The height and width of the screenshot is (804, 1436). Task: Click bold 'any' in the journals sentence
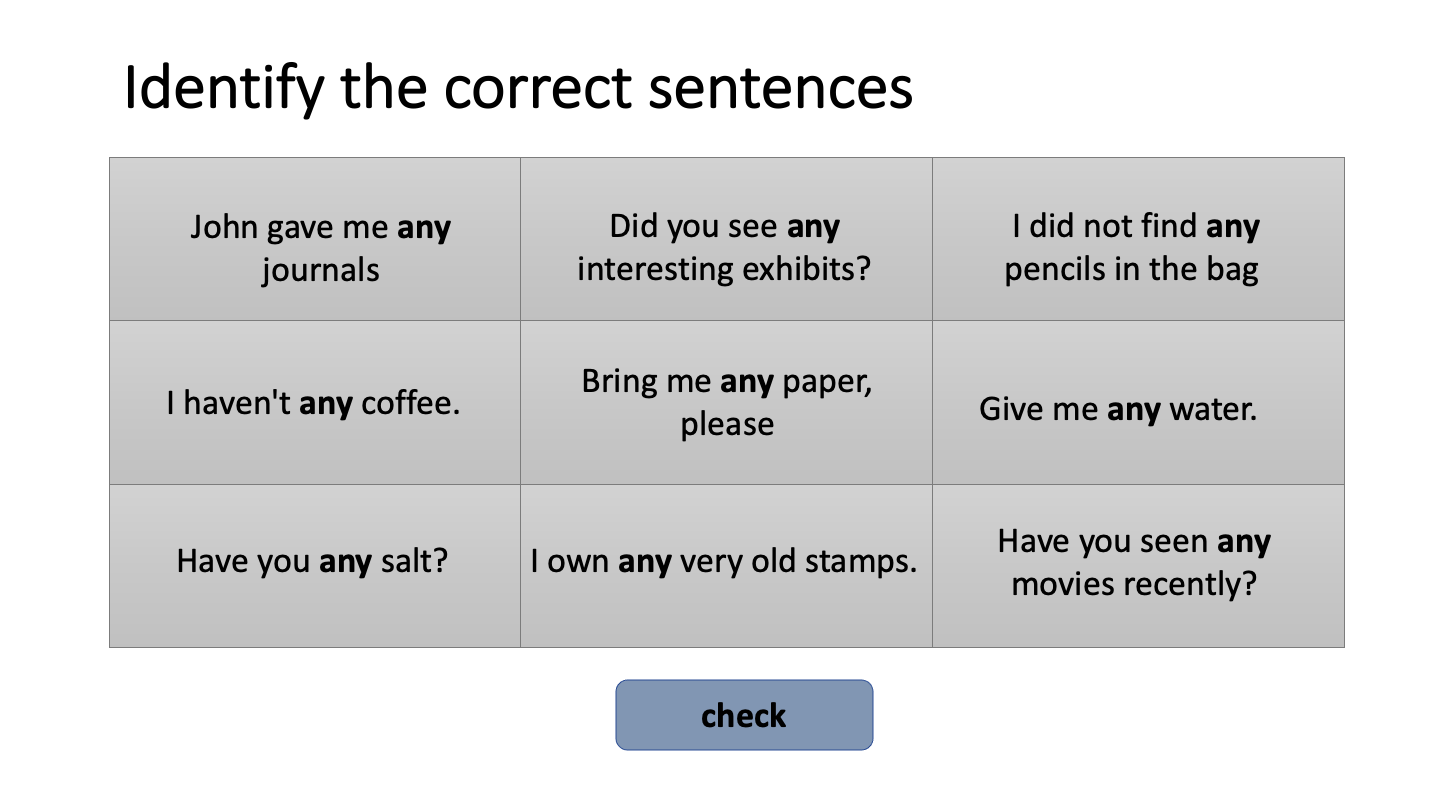(x=424, y=229)
